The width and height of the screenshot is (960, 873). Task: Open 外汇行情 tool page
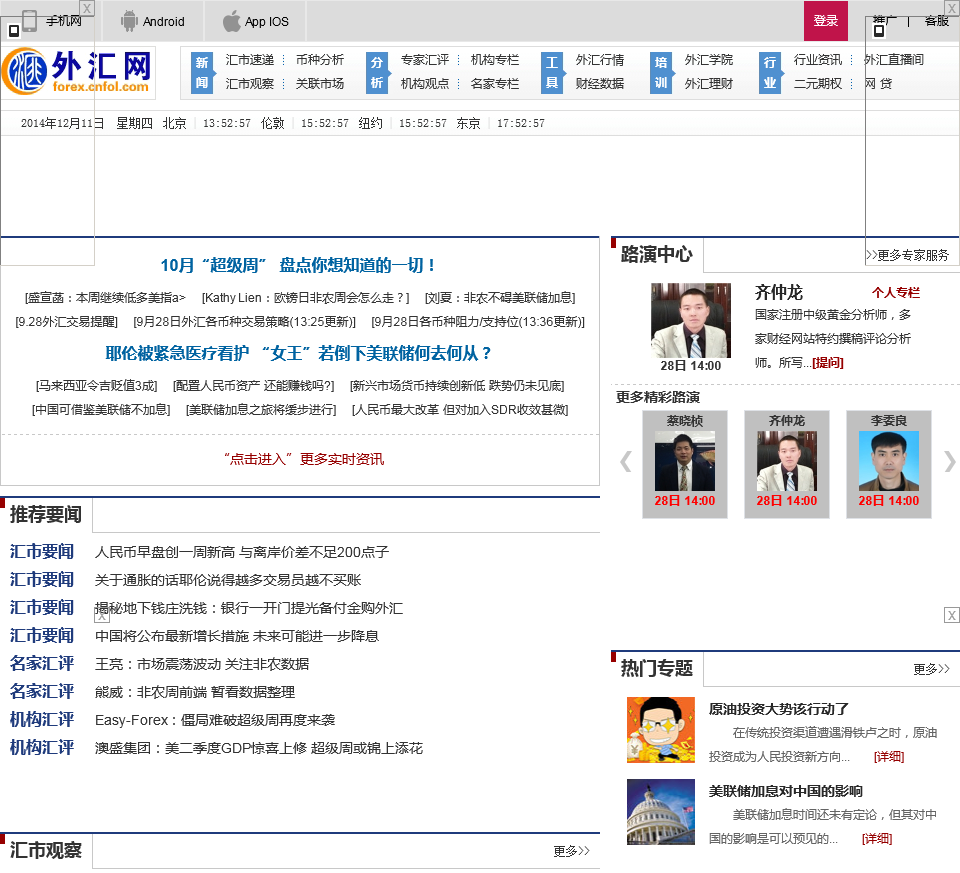(600, 60)
